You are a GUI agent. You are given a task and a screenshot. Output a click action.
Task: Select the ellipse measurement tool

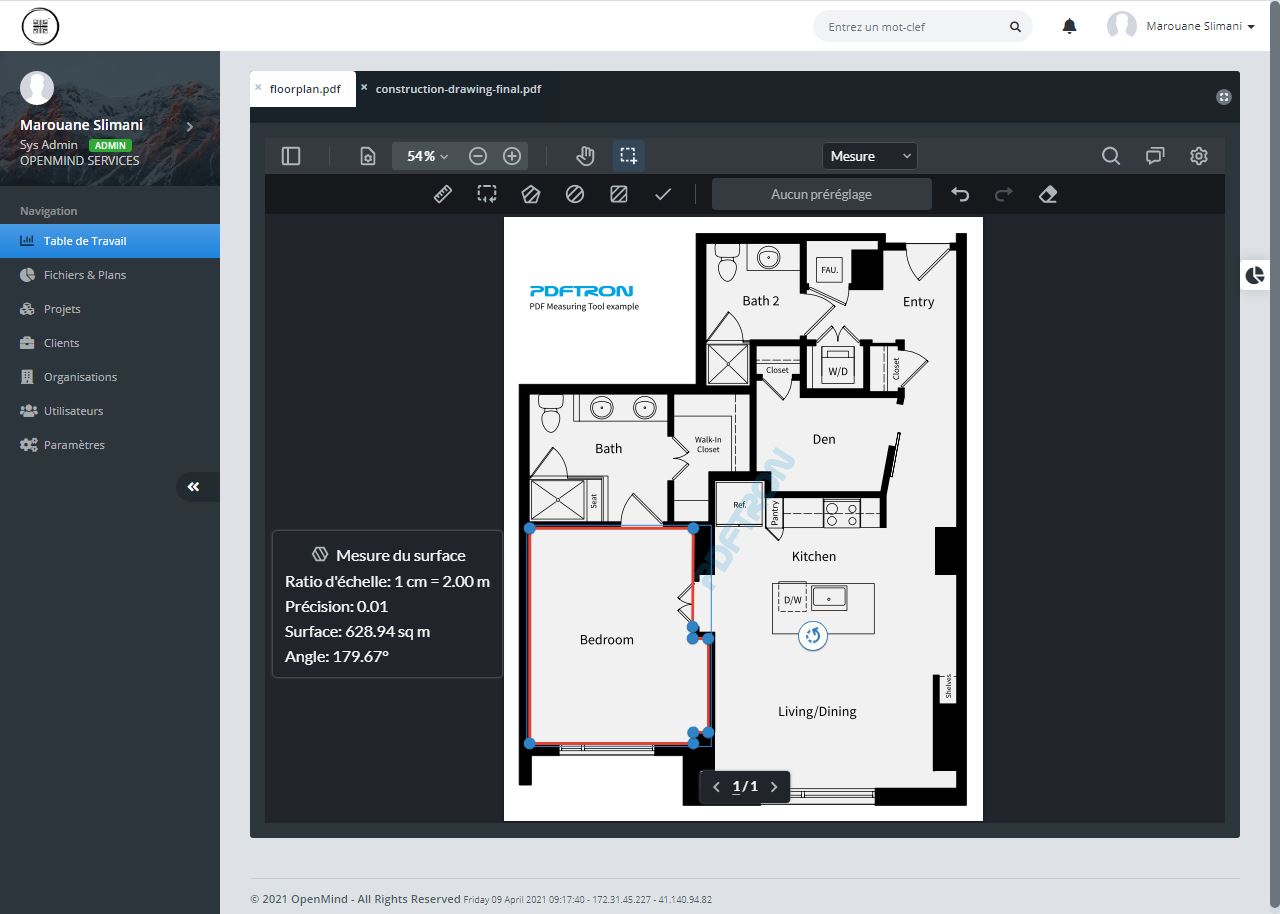point(575,194)
